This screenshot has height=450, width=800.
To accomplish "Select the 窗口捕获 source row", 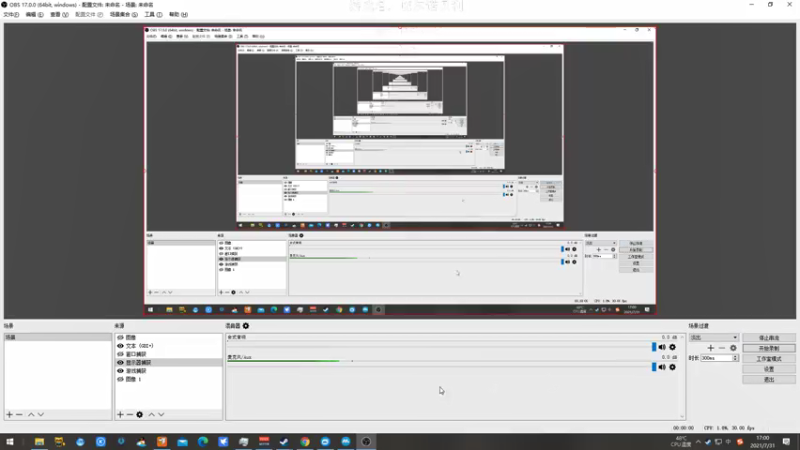I will point(168,354).
